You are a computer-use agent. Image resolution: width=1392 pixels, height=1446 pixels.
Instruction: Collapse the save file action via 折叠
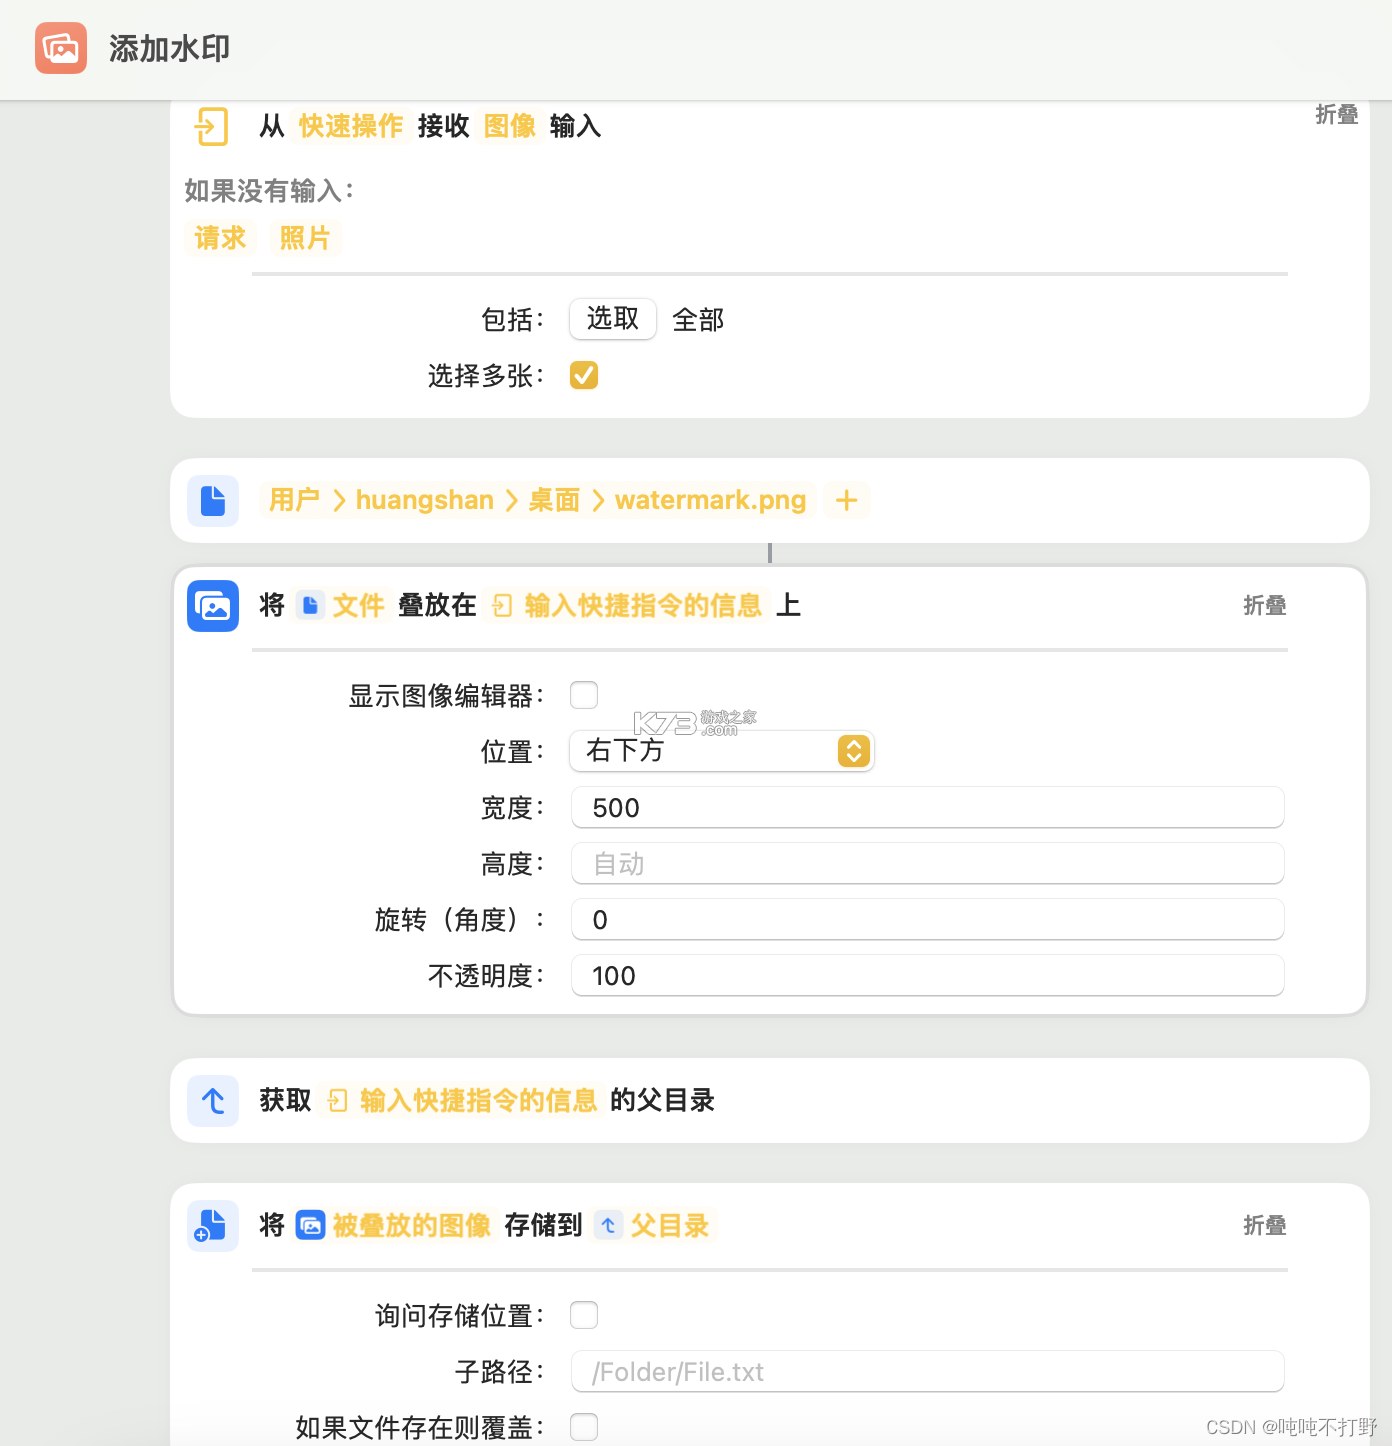pyautogui.click(x=1265, y=1225)
